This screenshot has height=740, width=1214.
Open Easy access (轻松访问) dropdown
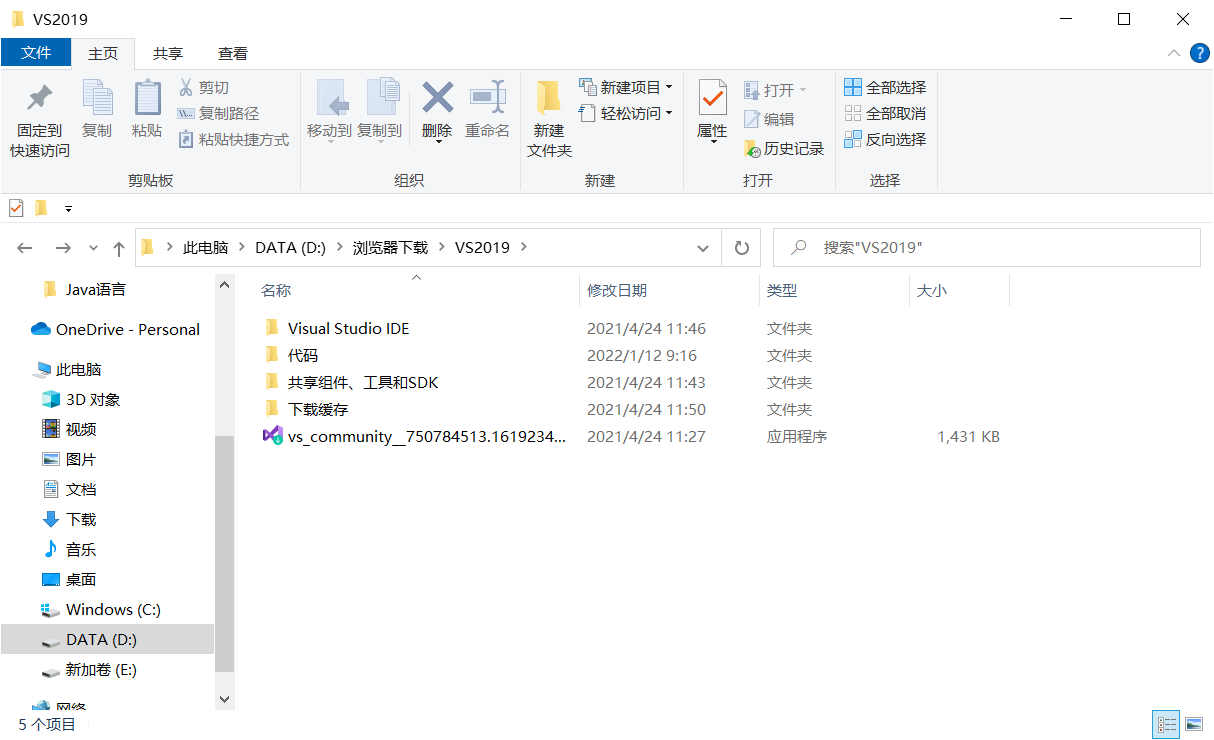coord(626,114)
